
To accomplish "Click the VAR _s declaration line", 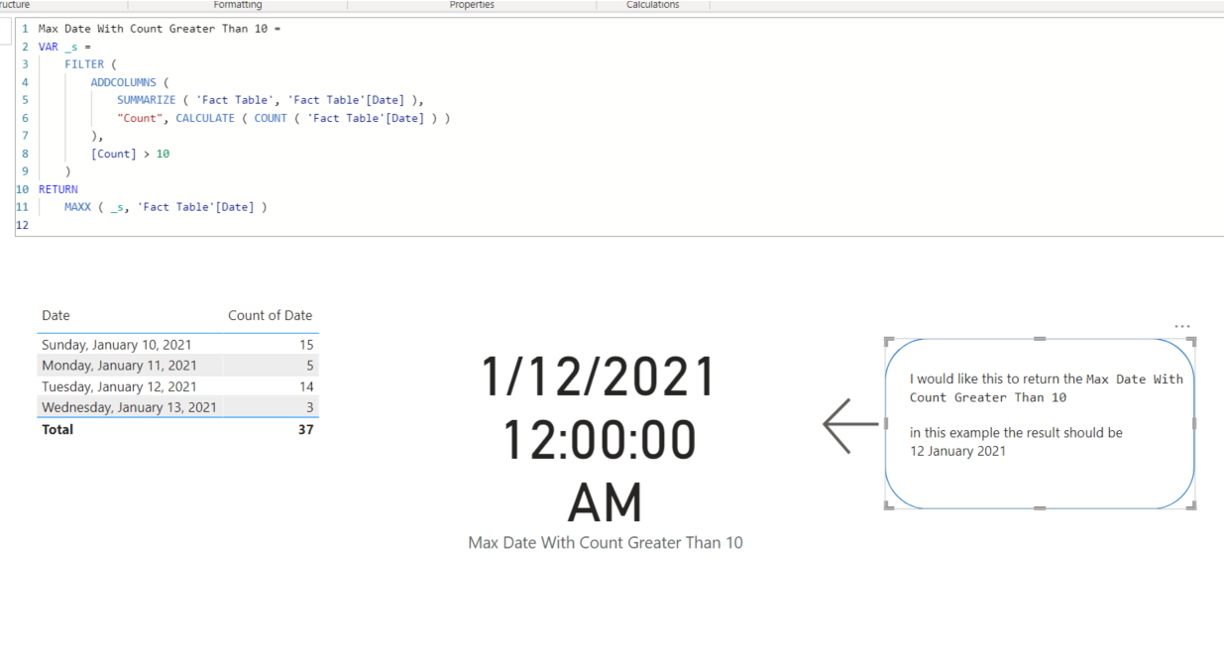I will coord(65,46).
